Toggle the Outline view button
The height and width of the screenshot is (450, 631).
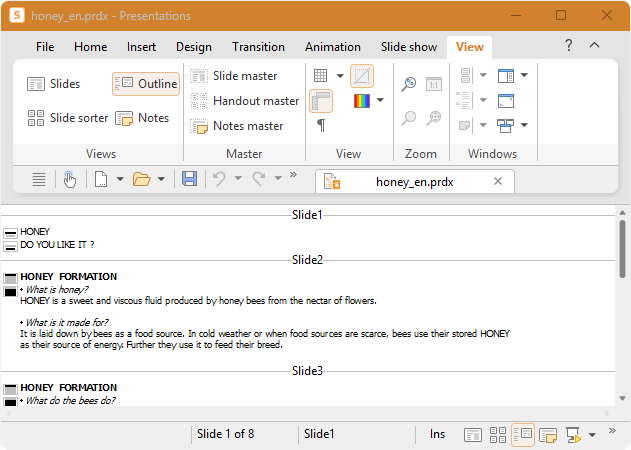146,84
